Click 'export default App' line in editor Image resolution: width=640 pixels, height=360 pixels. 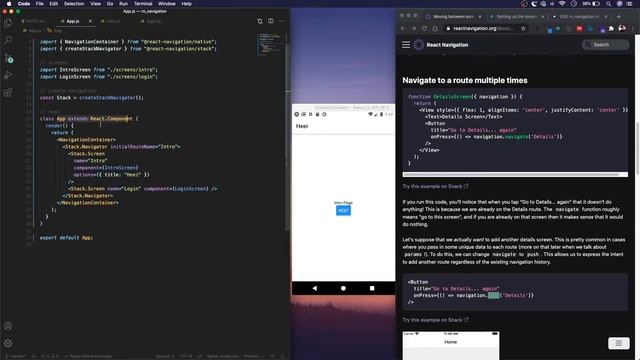(66, 238)
